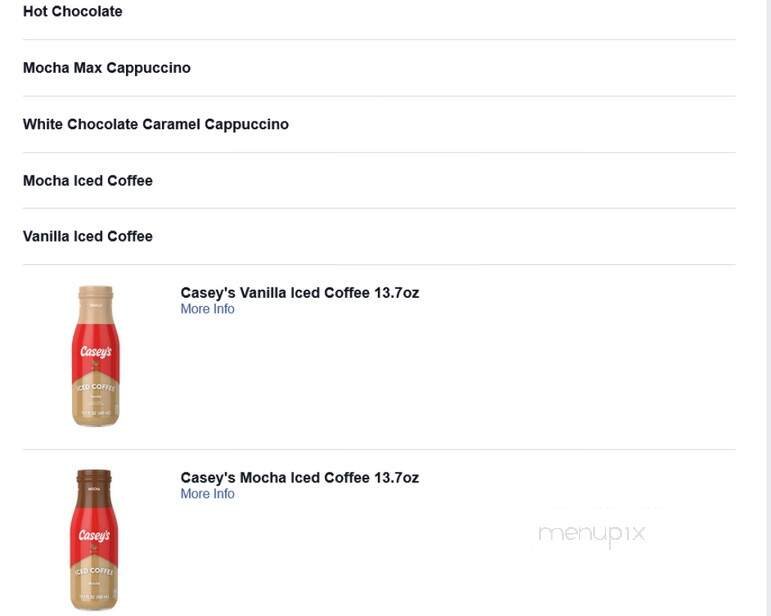
Task: Click the Iced Coffee label on mocha bottle
Action: (95, 571)
